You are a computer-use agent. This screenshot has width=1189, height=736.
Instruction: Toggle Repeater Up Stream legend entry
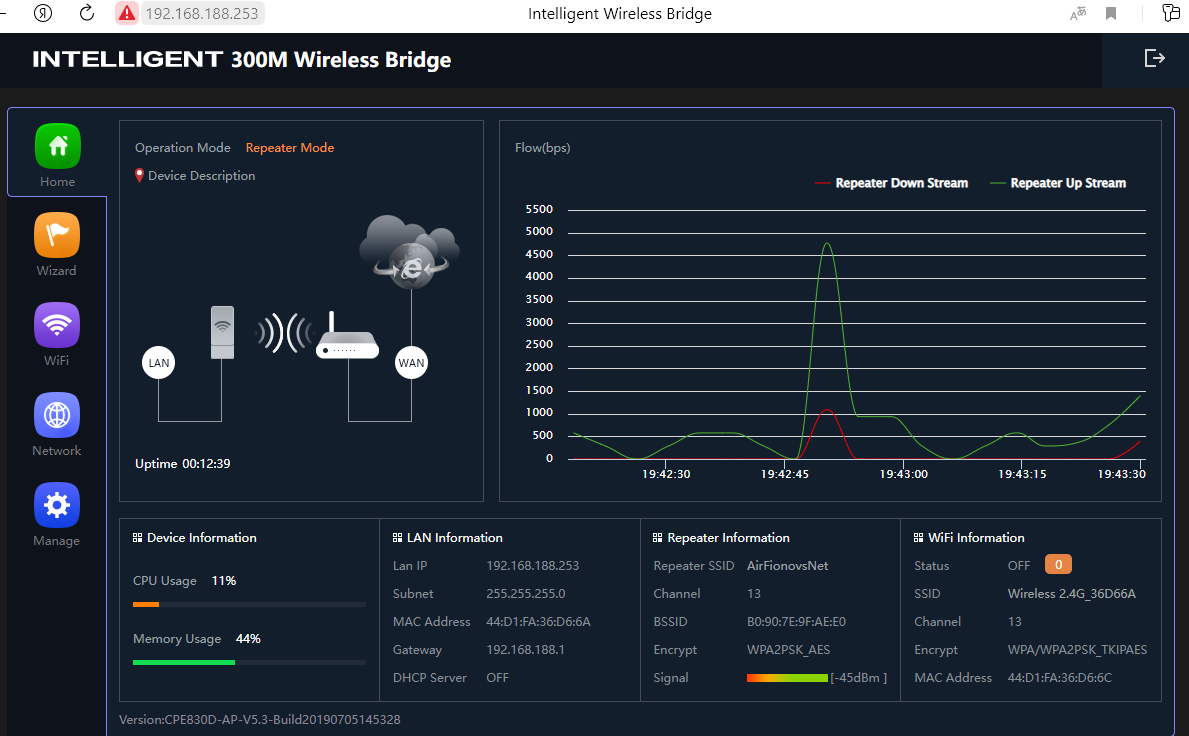click(x=1058, y=183)
